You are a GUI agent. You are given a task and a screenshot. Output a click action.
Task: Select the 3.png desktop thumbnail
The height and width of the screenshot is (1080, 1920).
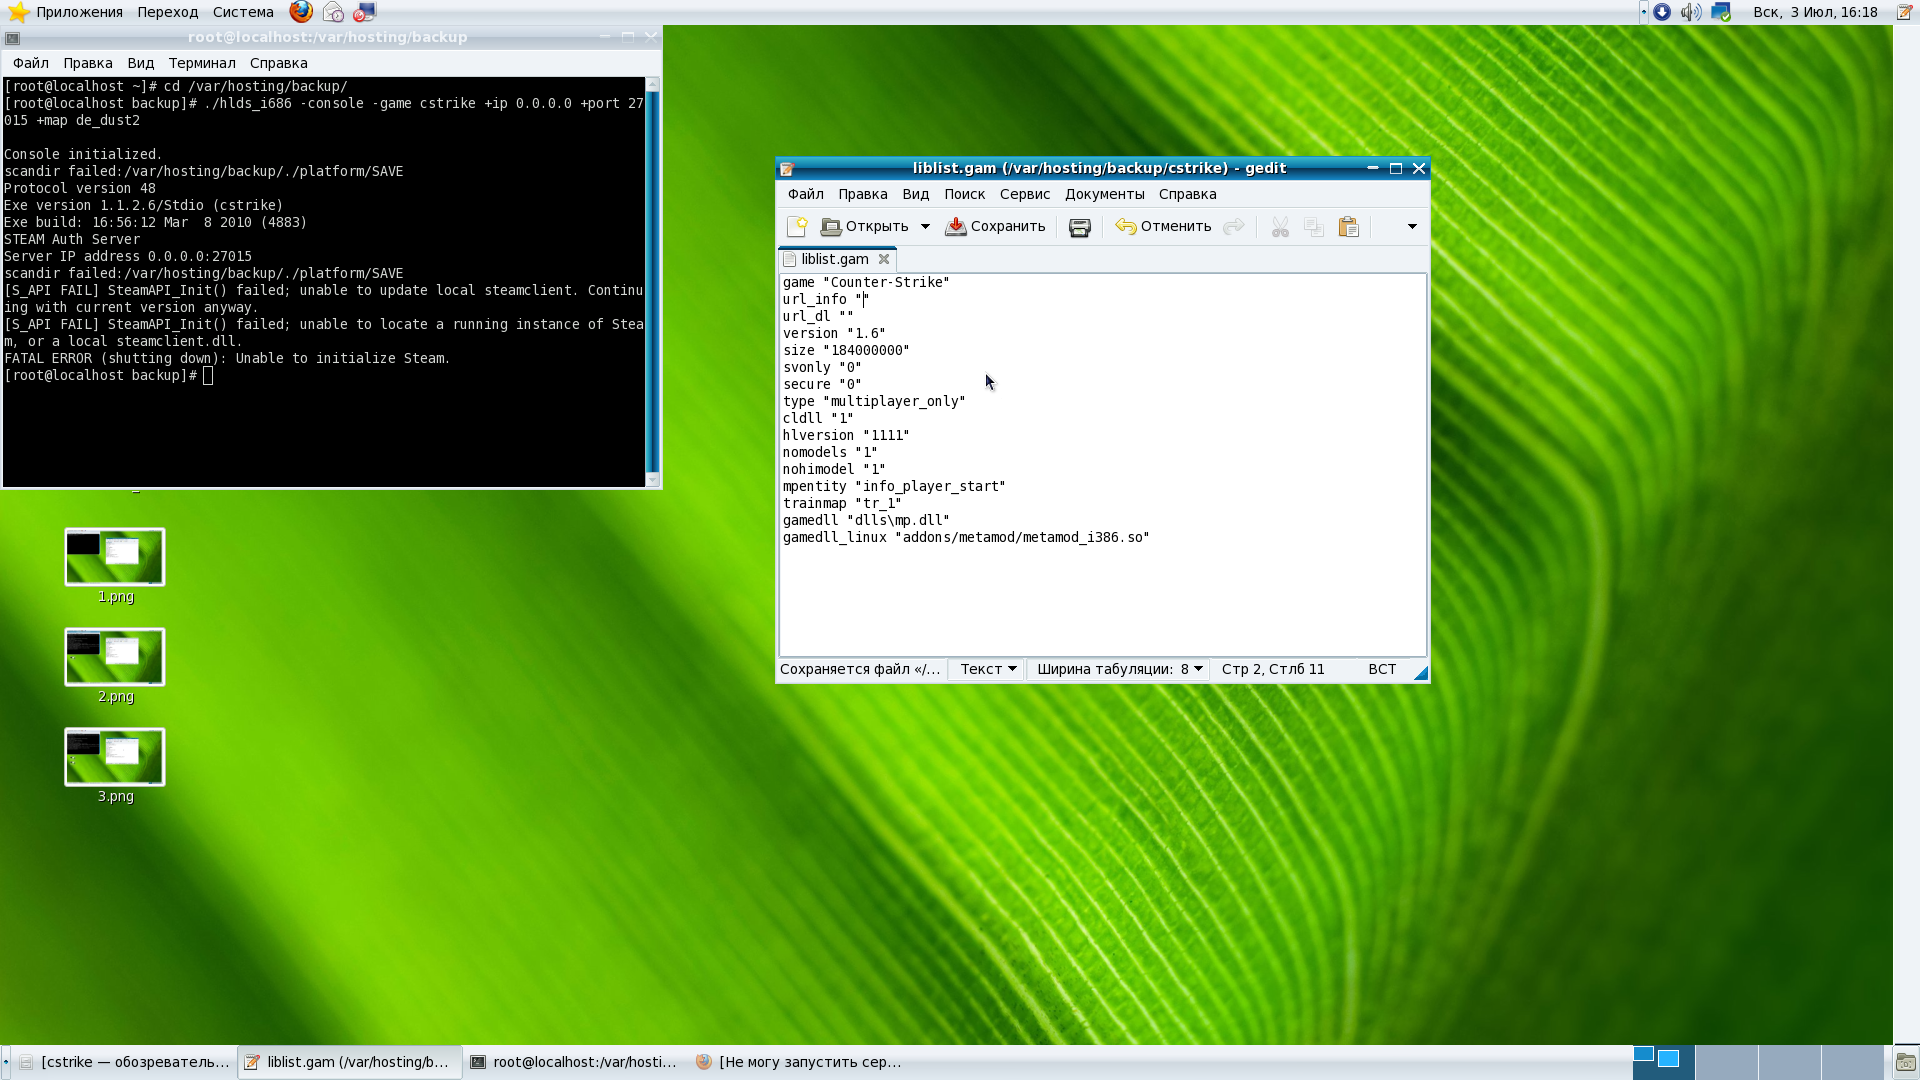115,757
